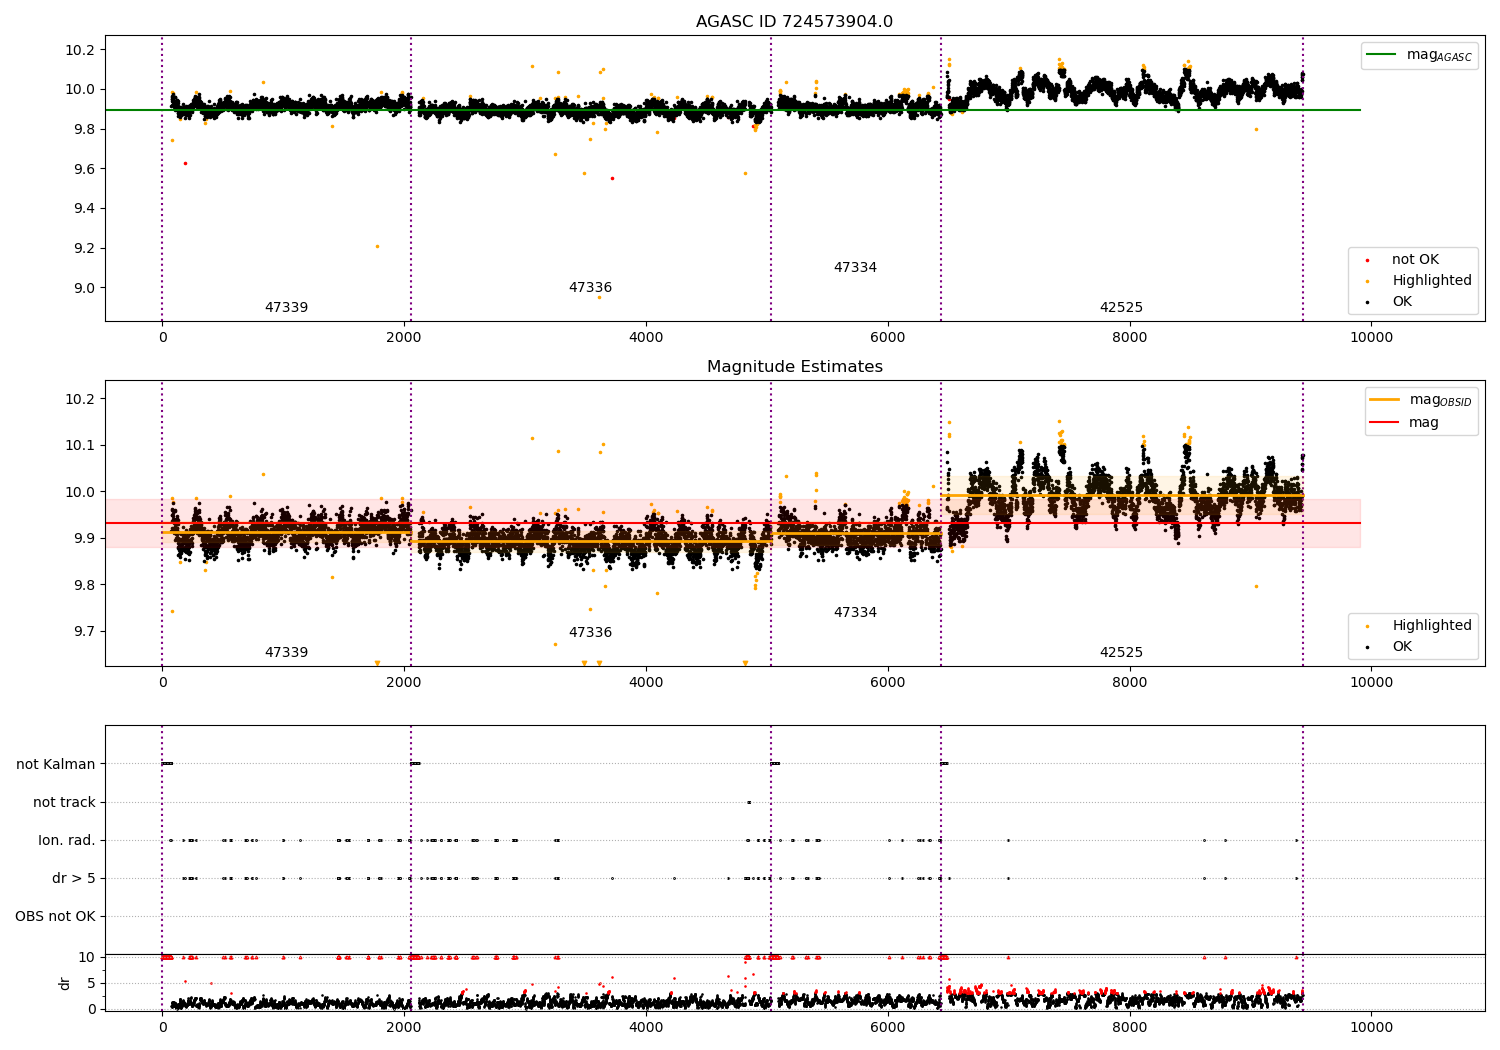The image size is (1500, 1050).
Task: Click "Highlighted" in the Magnitude Estimates legend
Action: pos(1432,626)
